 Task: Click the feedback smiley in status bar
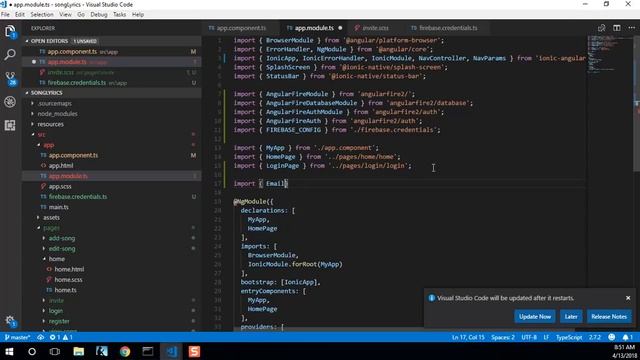[x=611, y=337]
